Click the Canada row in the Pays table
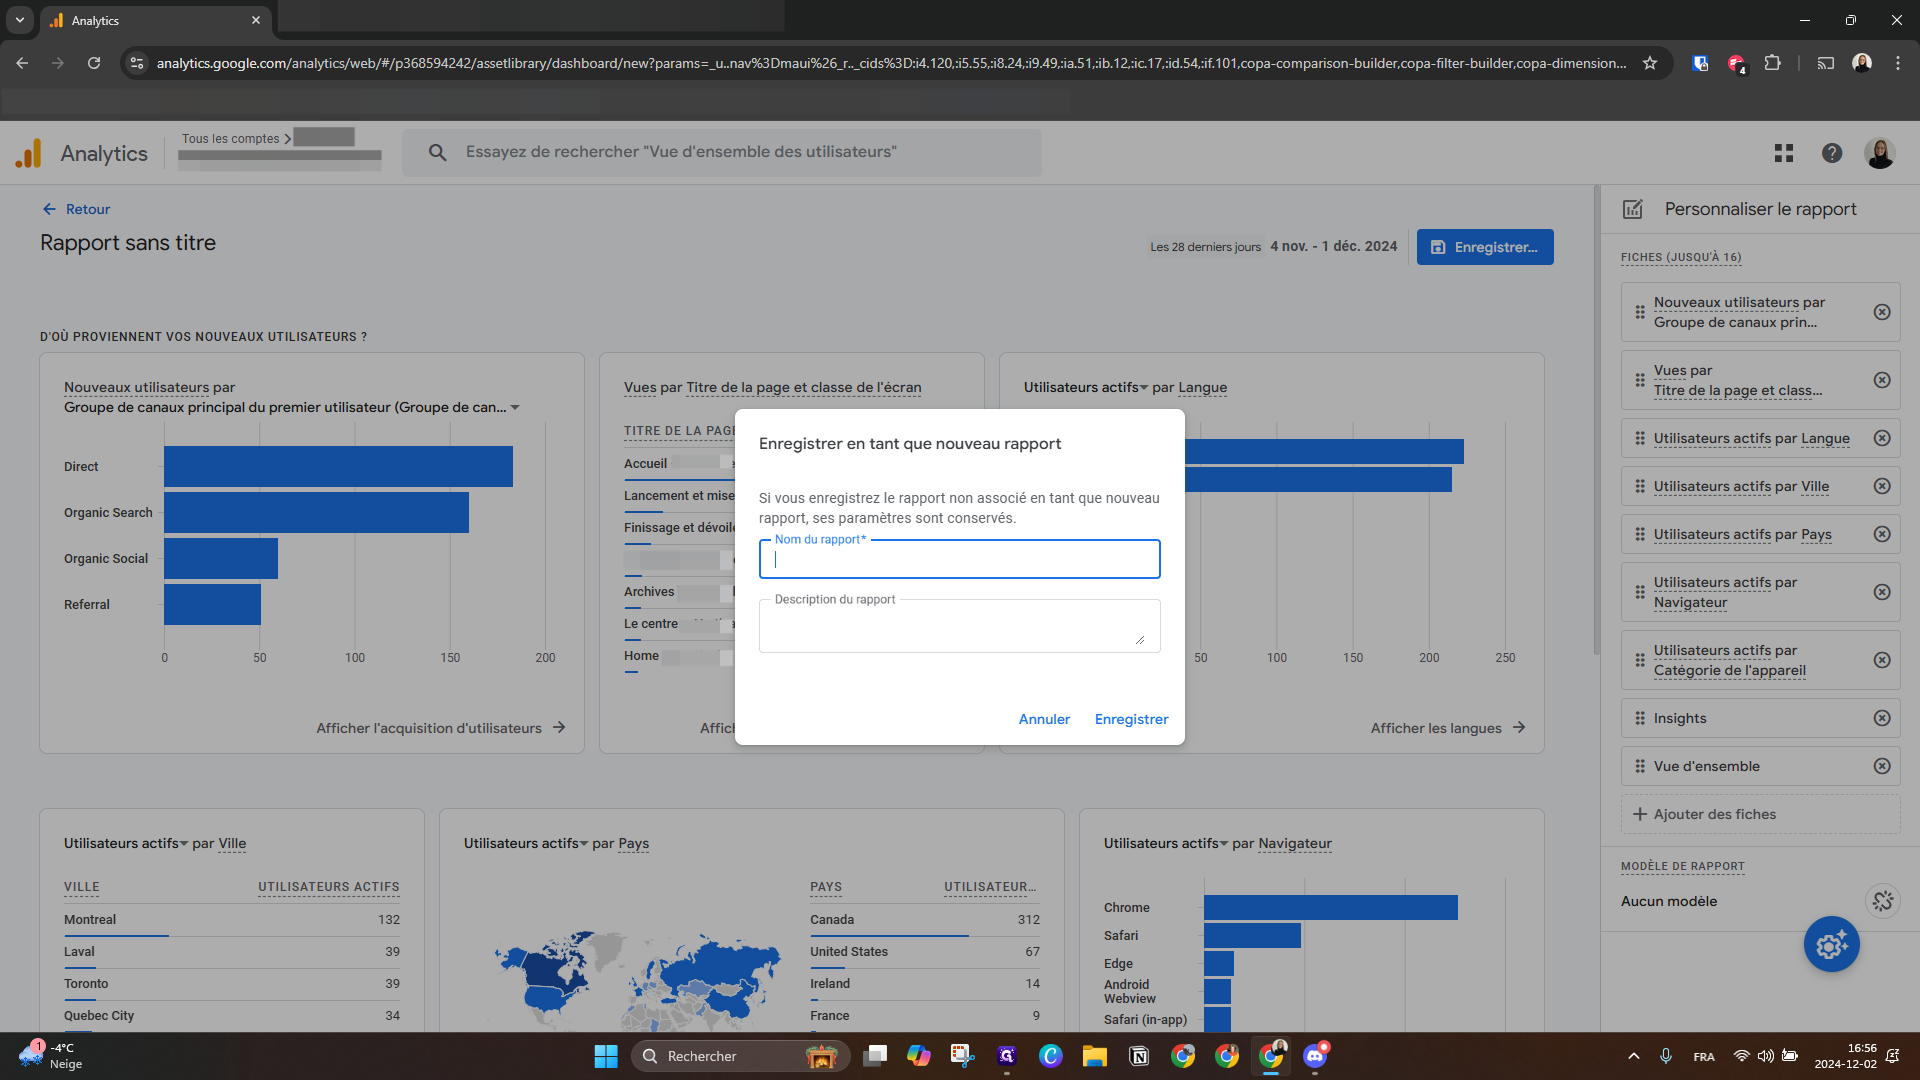1920x1080 pixels. pyautogui.click(x=925, y=920)
